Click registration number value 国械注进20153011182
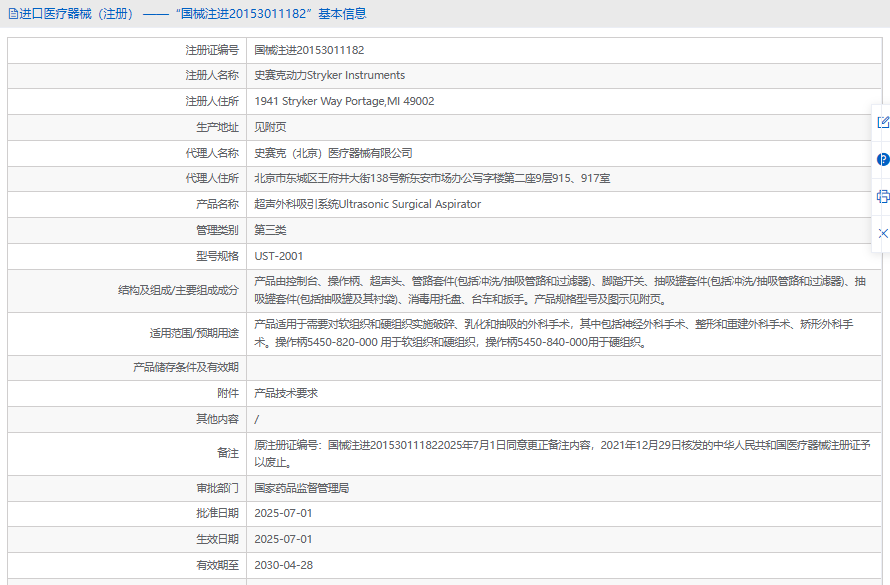 coord(309,50)
